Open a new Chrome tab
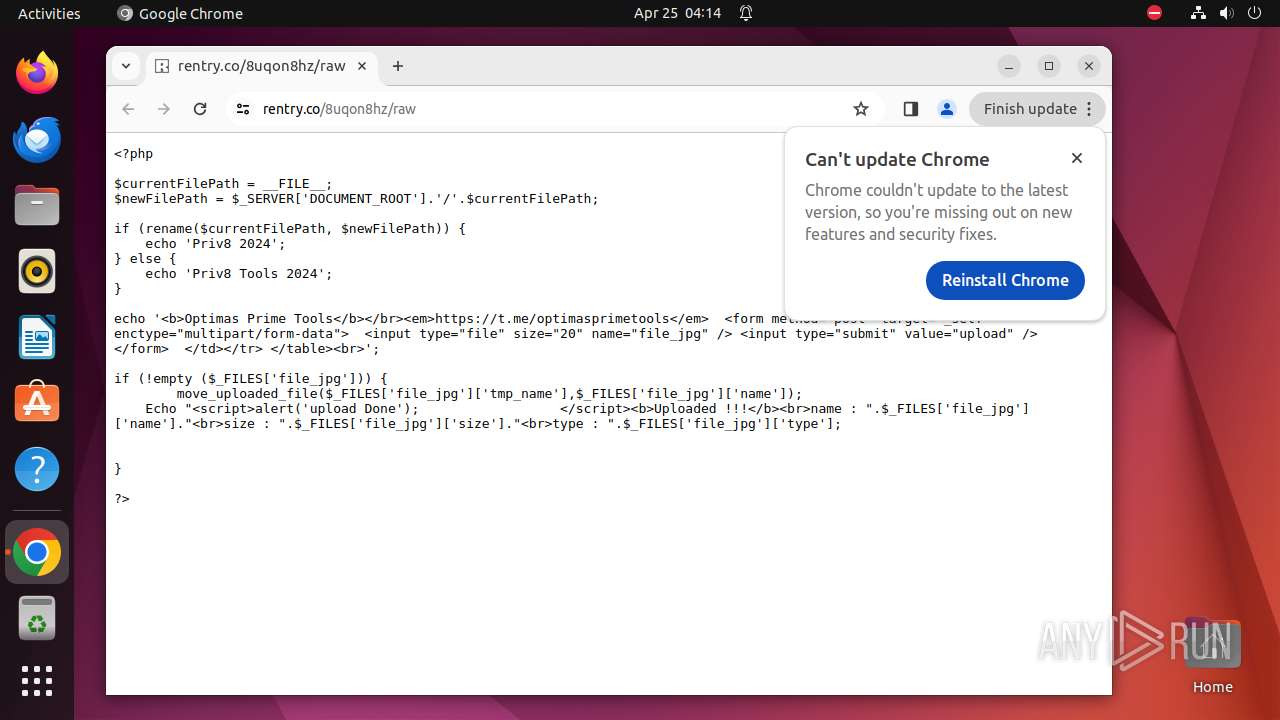Viewport: 1280px width, 720px height. 398,66
